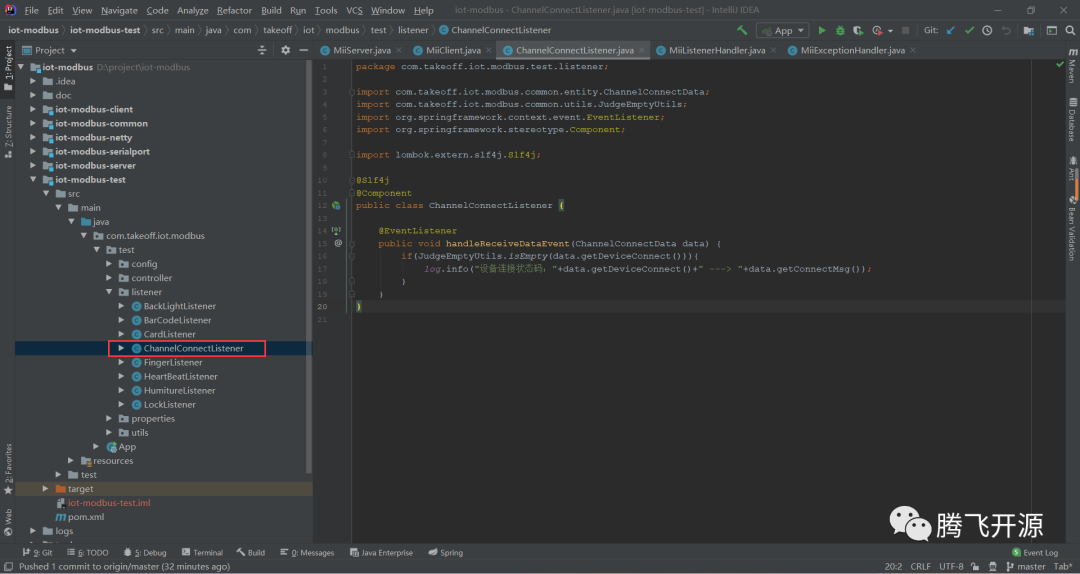This screenshot has height=574, width=1080.
Task: Select HeartBeatListener in project tree
Action: point(180,377)
